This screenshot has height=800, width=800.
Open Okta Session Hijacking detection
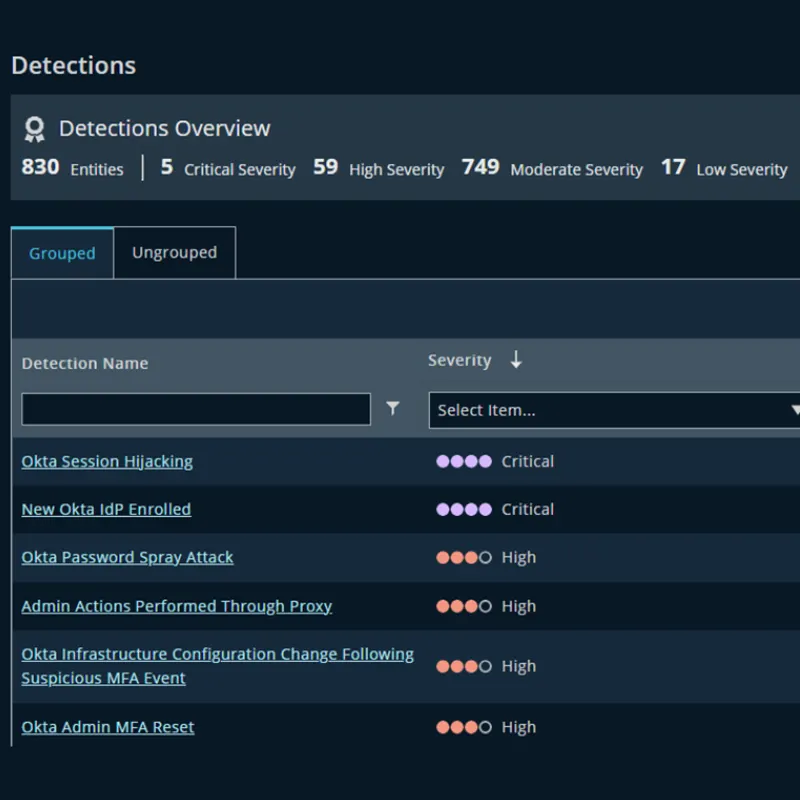pos(107,461)
